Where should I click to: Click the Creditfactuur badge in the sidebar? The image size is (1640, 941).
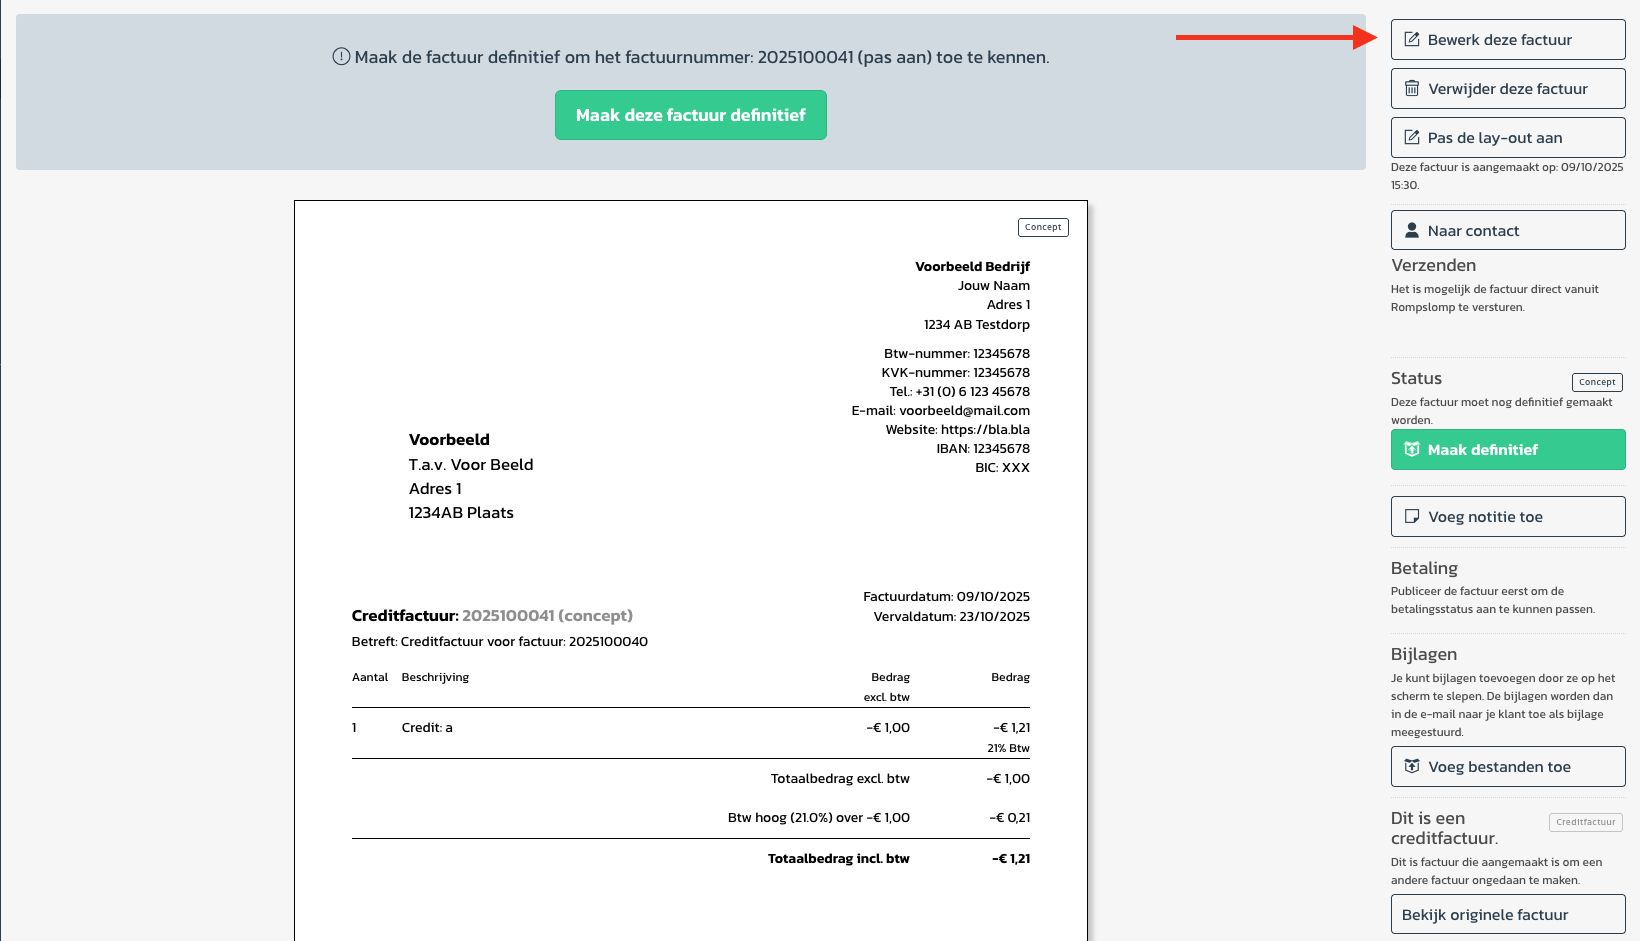tap(1585, 822)
